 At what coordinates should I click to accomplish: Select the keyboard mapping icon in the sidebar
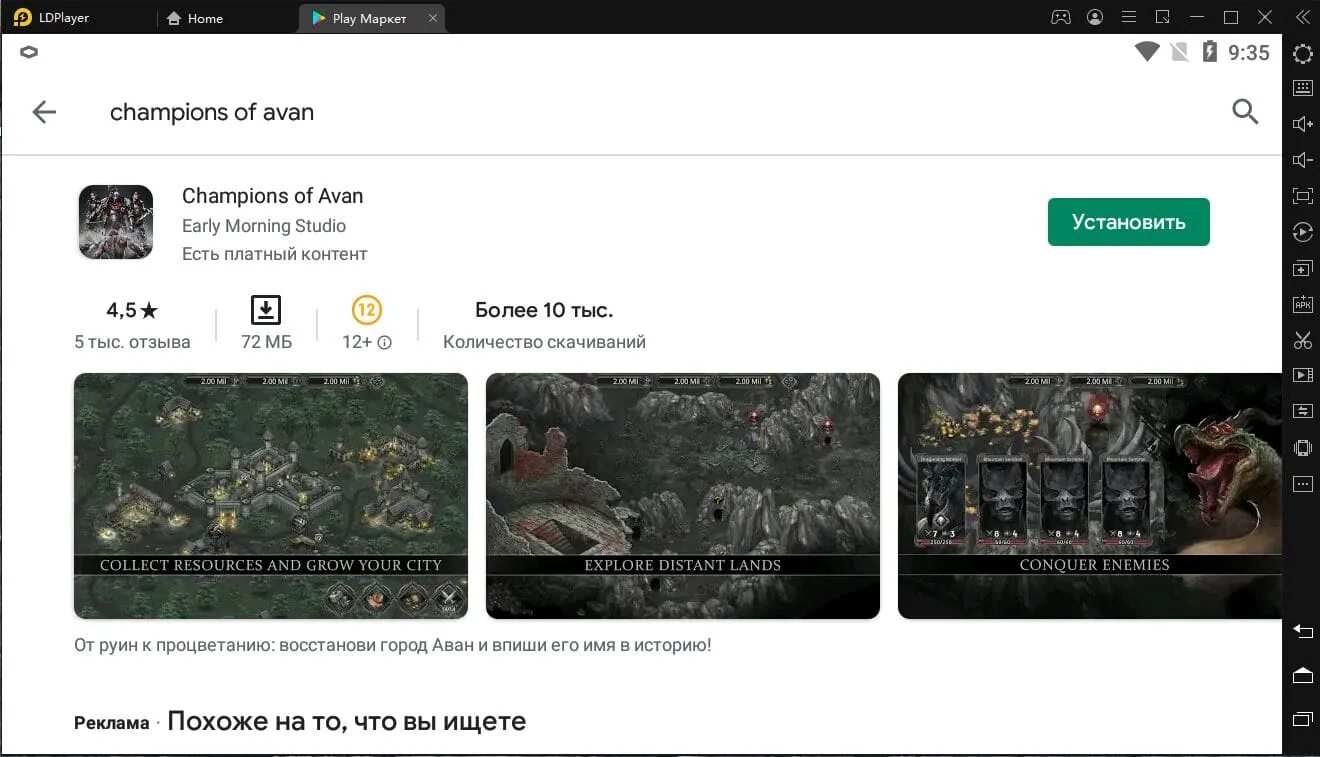click(1302, 87)
